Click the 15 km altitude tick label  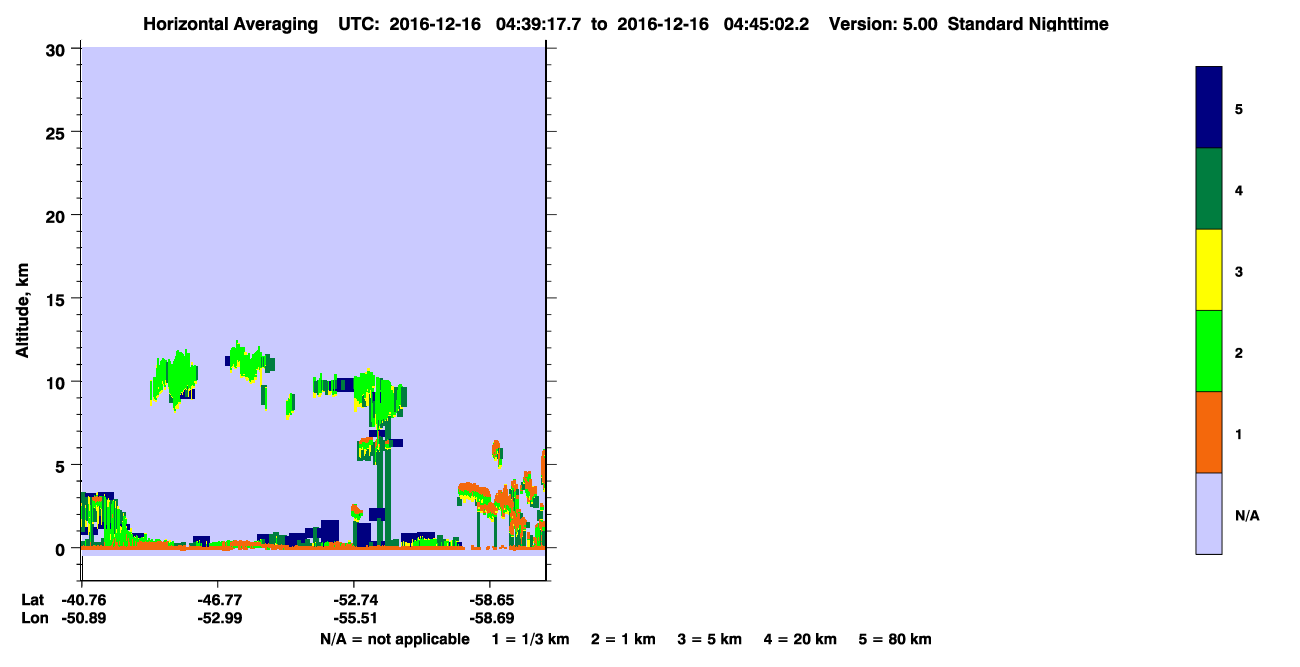click(57, 299)
